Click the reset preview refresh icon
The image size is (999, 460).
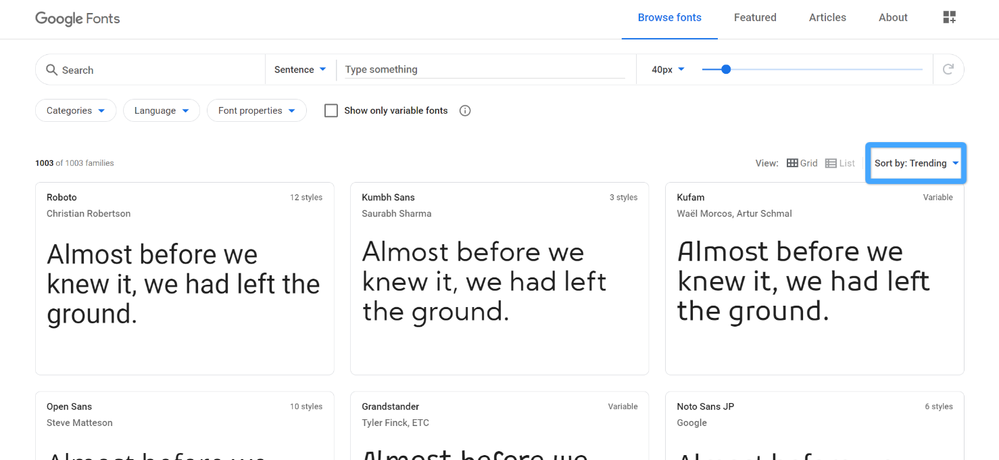[x=948, y=69]
